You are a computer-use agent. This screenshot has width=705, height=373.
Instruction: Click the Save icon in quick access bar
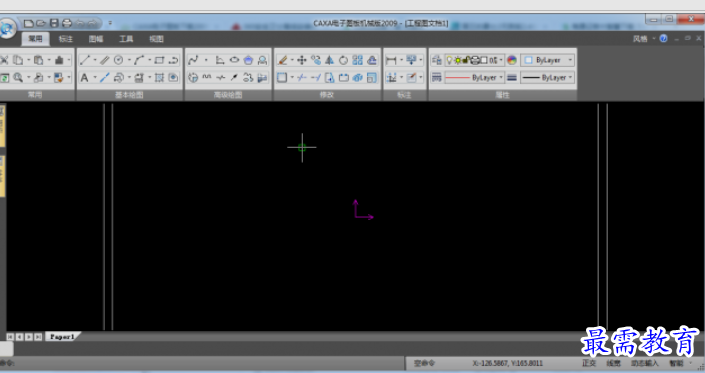54,23
